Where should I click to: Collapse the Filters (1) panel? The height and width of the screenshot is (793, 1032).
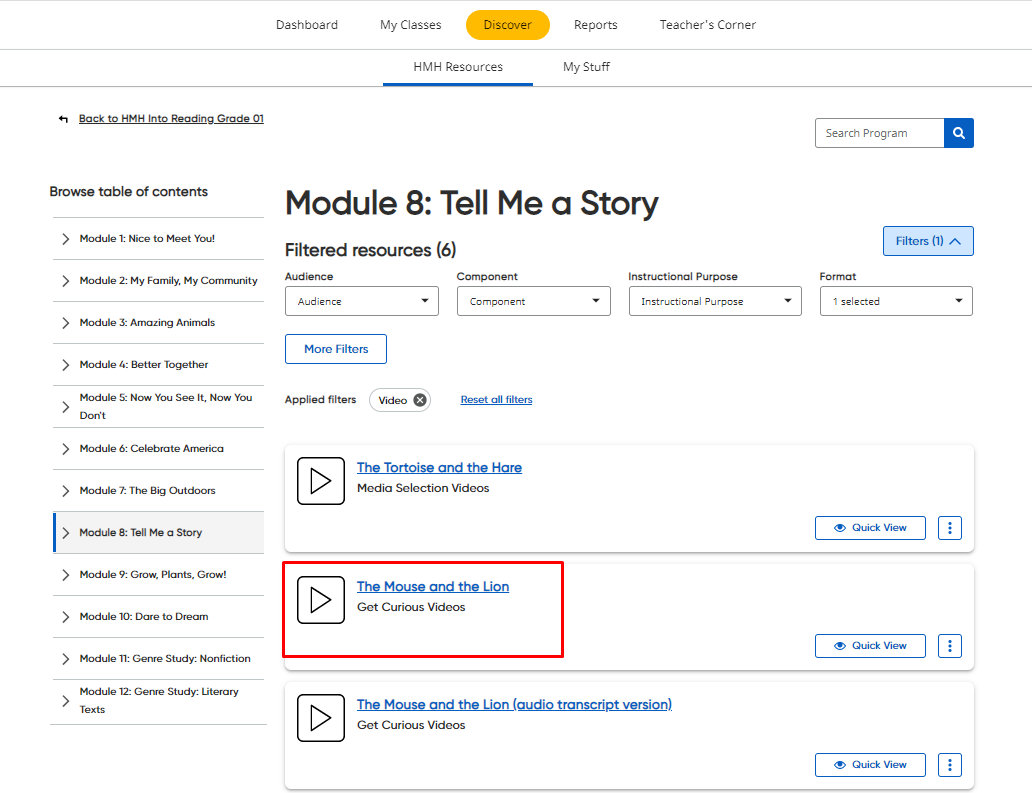tap(927, 241)
